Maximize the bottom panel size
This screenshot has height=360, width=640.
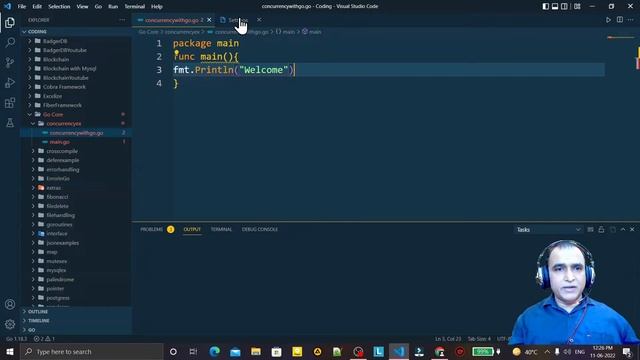623,229
